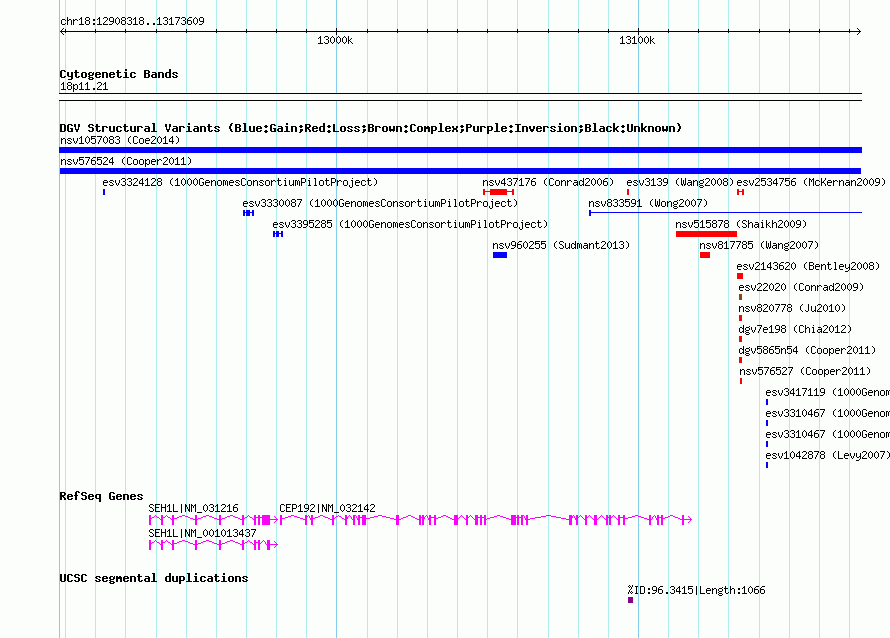
Task: Click the nsv960255 (Sudmant2013) label
Action: [x=561, y=245]
